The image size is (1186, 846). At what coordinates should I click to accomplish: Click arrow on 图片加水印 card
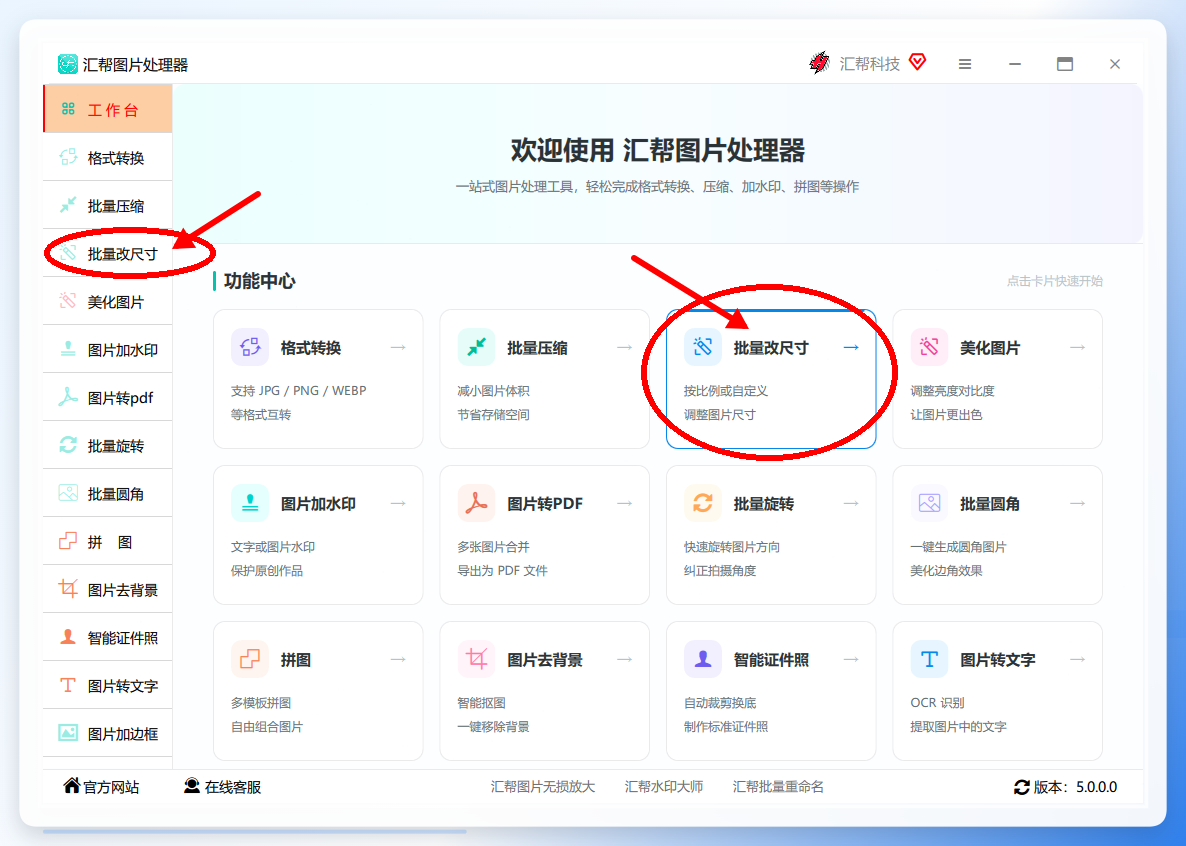point(398,503)
